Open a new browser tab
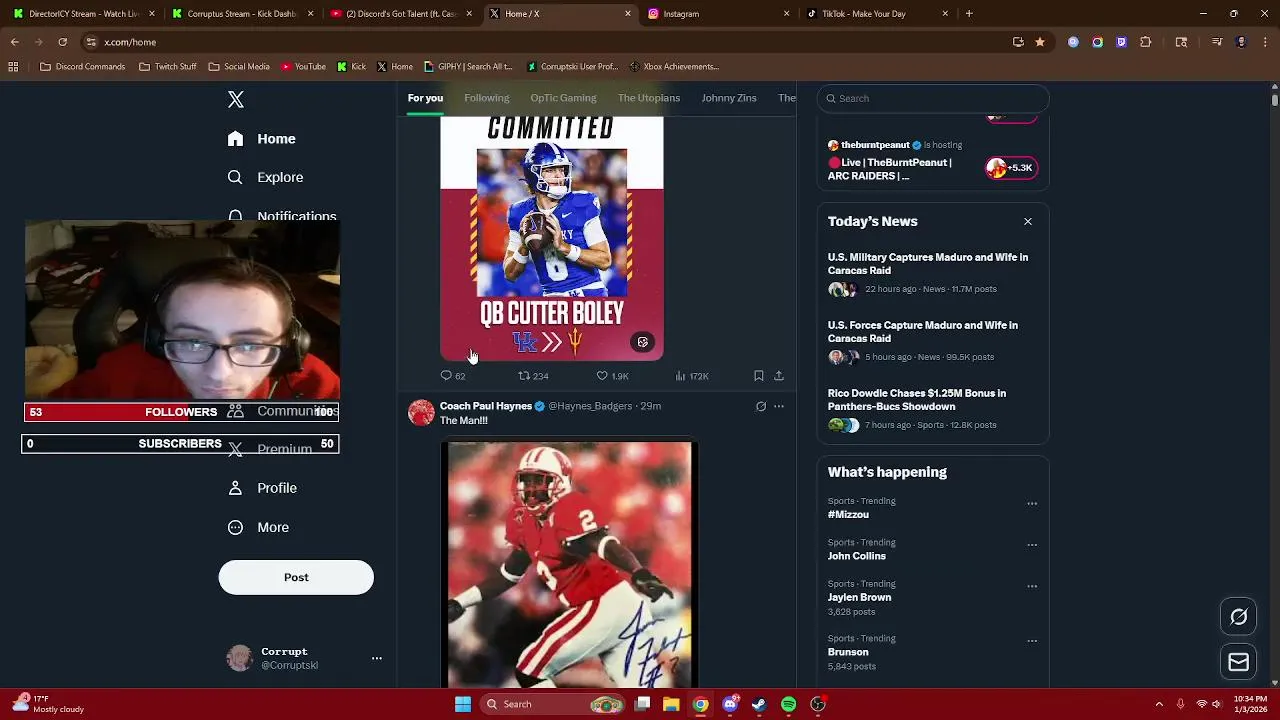This screenshot has height=720, width=1280. pyautogui.click(x=969, y=14)
